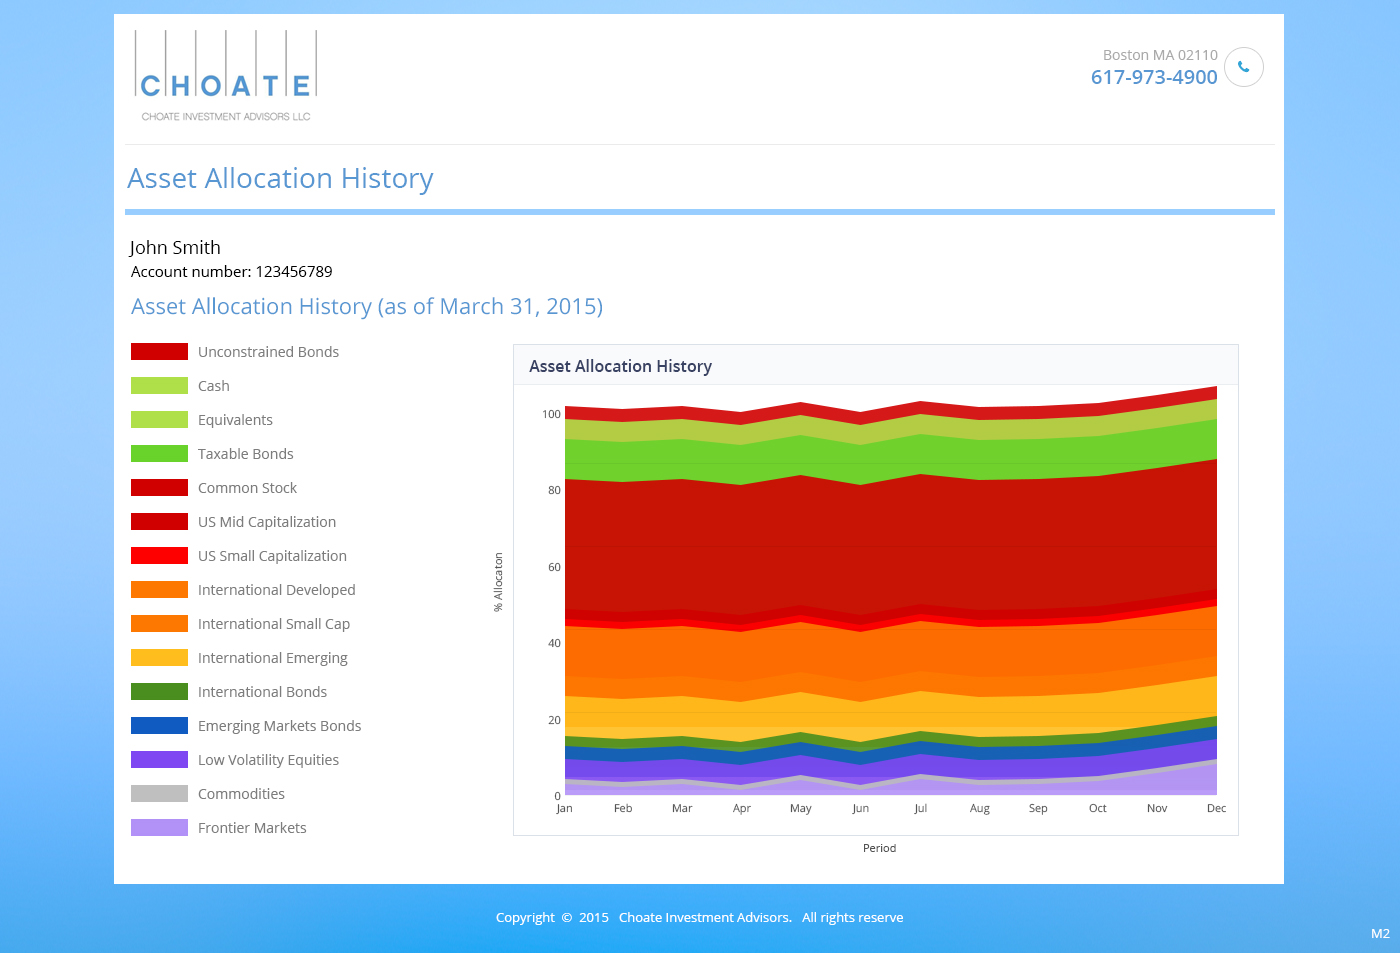Click the Taxable Bonds green swatch
Viewport: 1400px width, 953px height.
(x=159, y=454)
